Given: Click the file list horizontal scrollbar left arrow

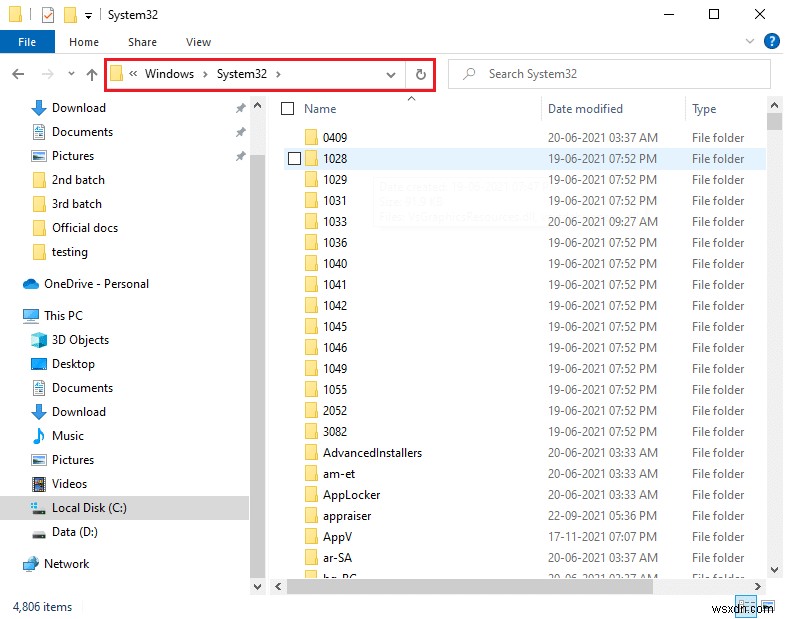Looking at the screenshot, I should tap(278, 586).
